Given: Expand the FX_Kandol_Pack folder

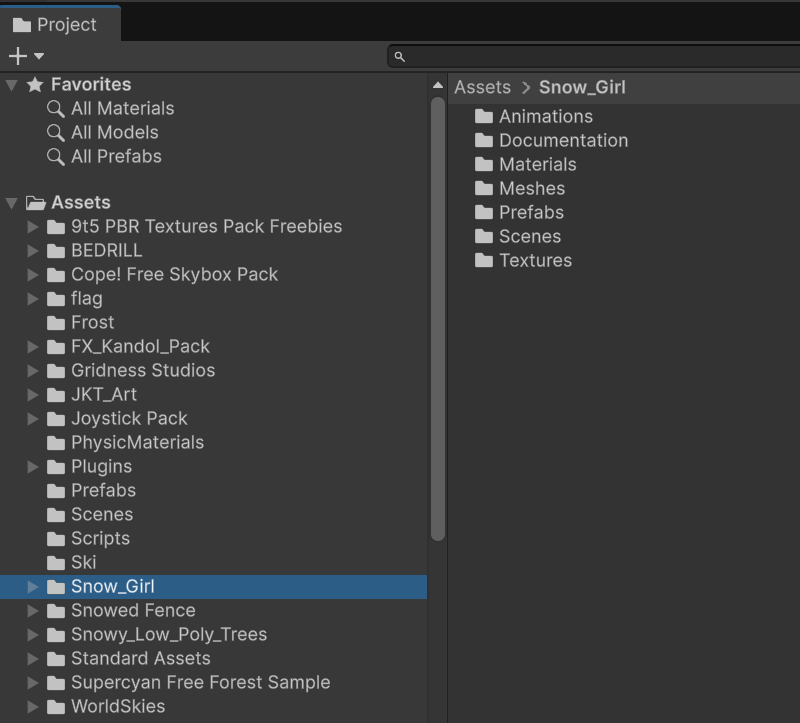Looking at the screenshot, I should (33, 347).
